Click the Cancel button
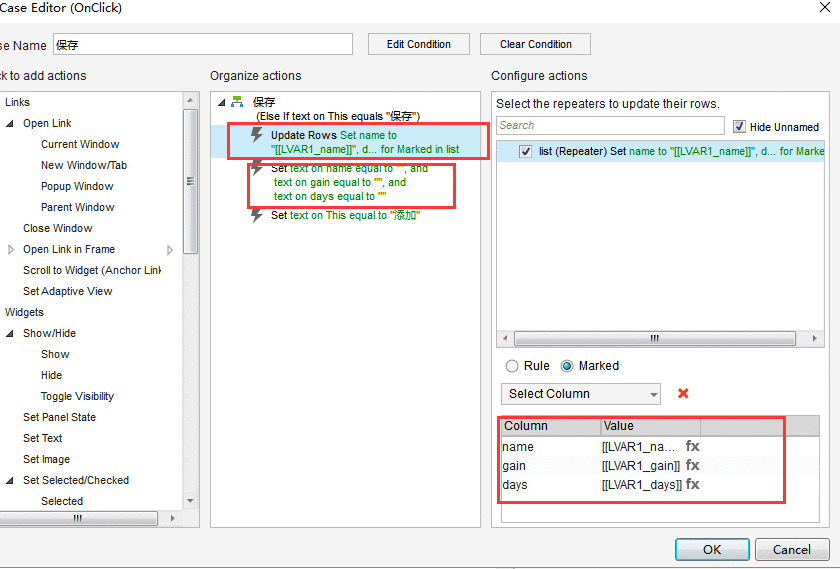The height and width of the screenshot is (569, 840). pyautogui.click(x=792, y=549)
